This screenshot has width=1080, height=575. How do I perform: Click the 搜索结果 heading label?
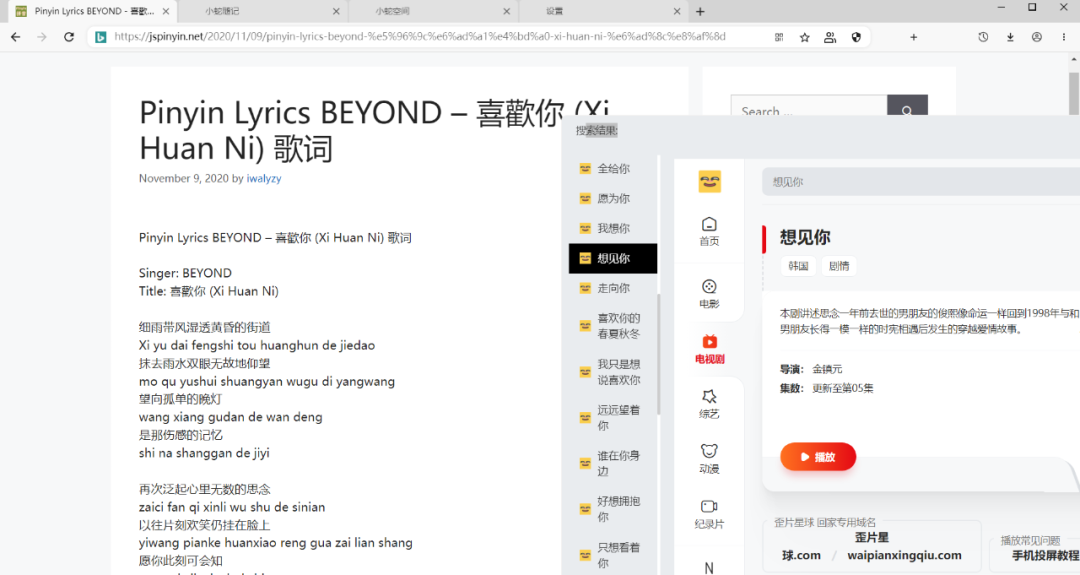point(596,131)
